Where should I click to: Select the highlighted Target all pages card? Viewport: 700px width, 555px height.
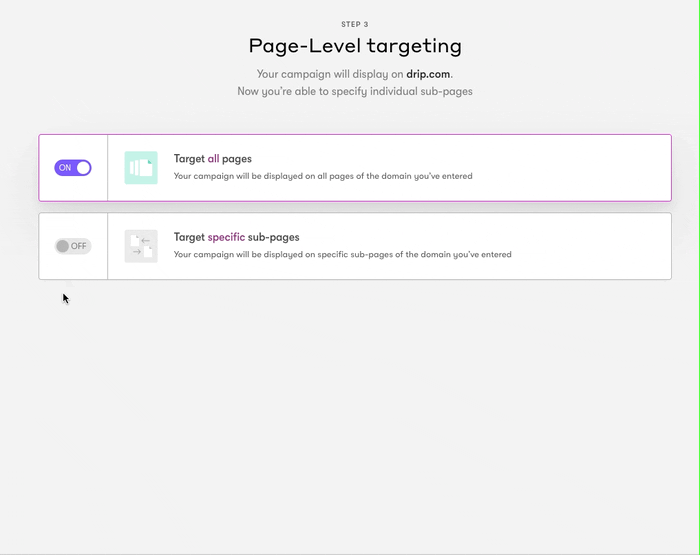[355, 168]
